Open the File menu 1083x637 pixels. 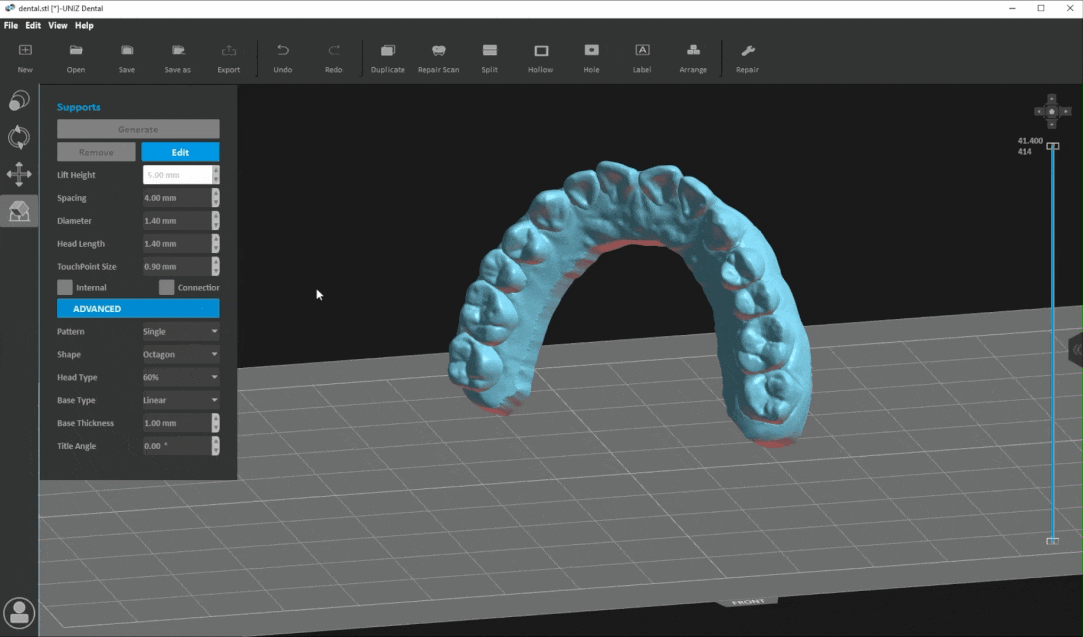point(11,25)
